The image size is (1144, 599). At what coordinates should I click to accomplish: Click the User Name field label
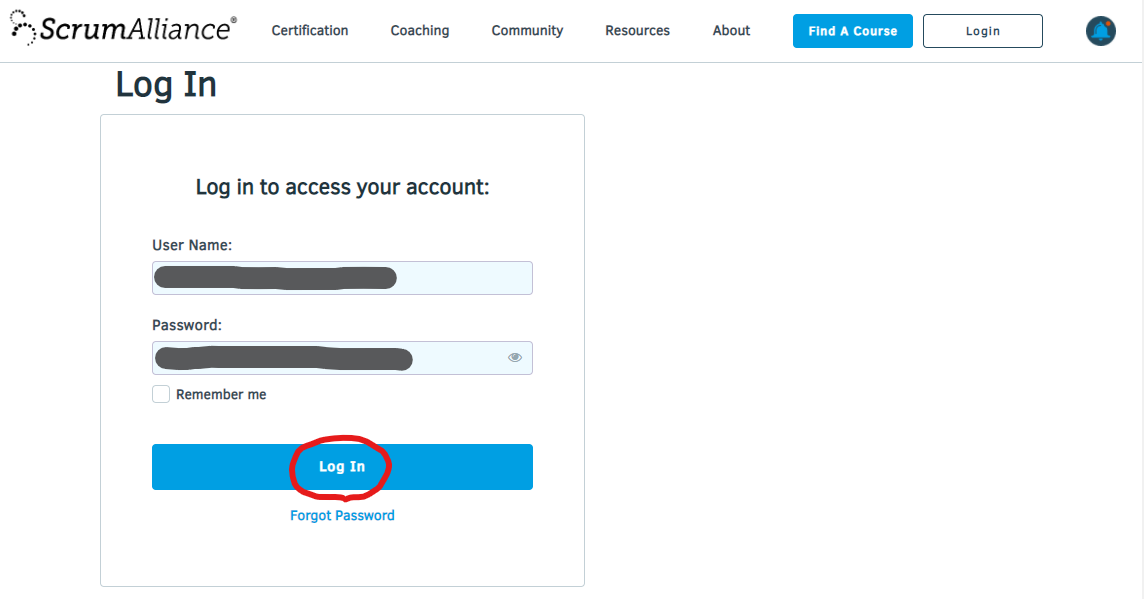192,245
